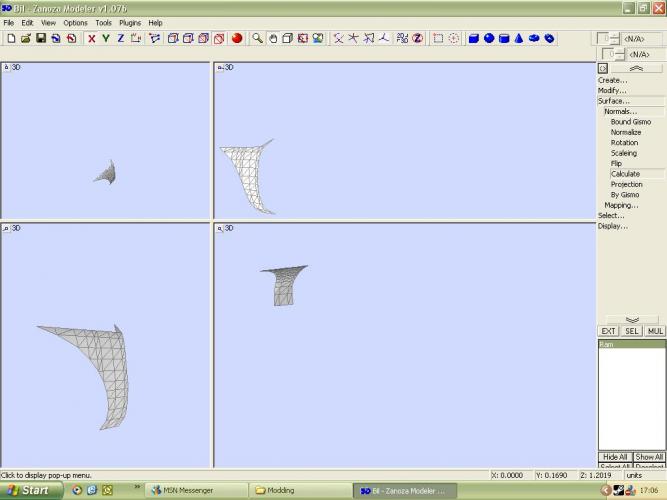Toggle the Z axis lock
The height and width of the screenshot is (500, 667).
pyautogui.click(x=121, y=38)
